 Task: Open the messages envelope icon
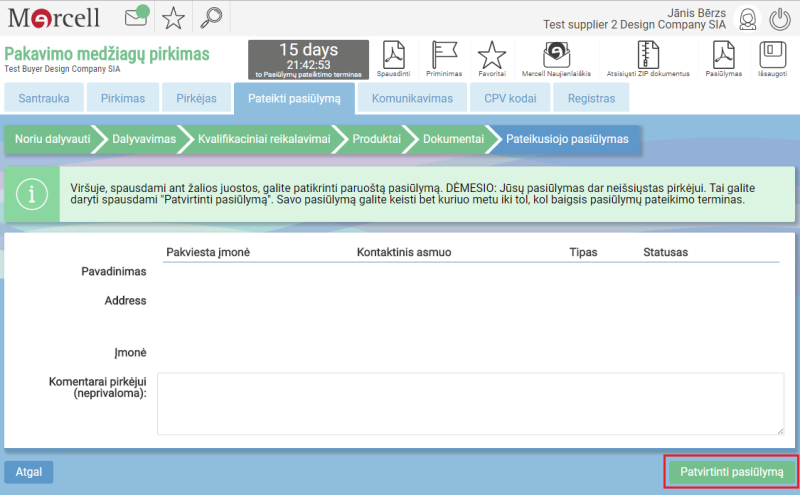[x=136, y=17]
